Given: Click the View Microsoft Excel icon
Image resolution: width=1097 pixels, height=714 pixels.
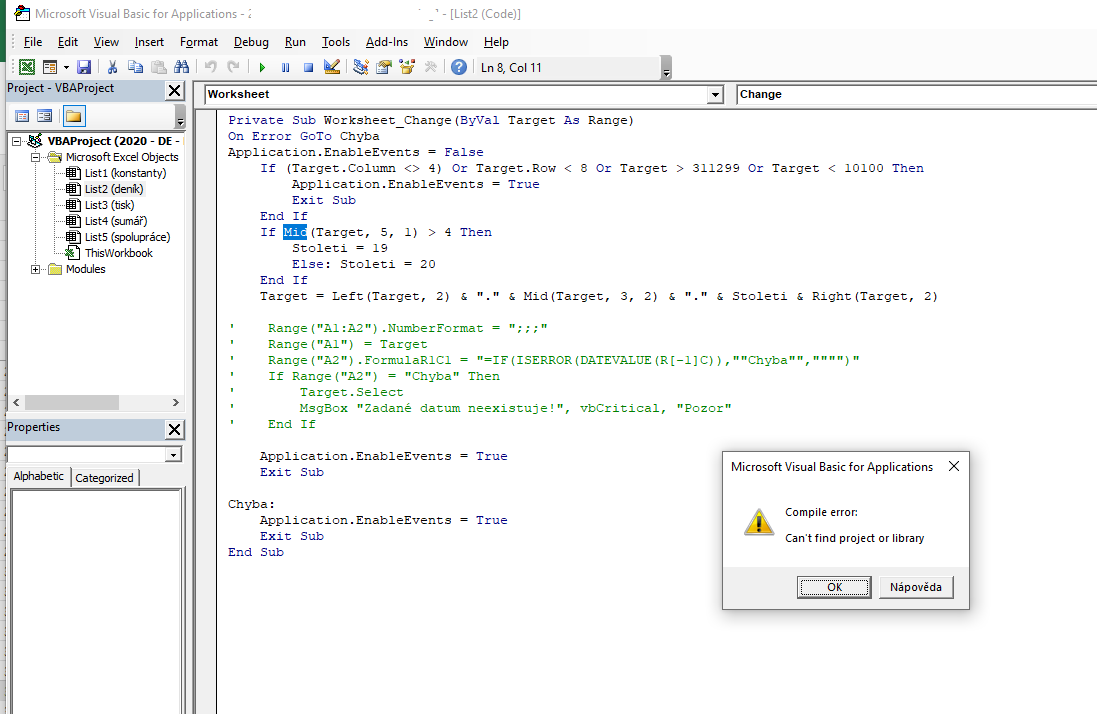Looking at the screenshot, I should [x=27, y=67].
